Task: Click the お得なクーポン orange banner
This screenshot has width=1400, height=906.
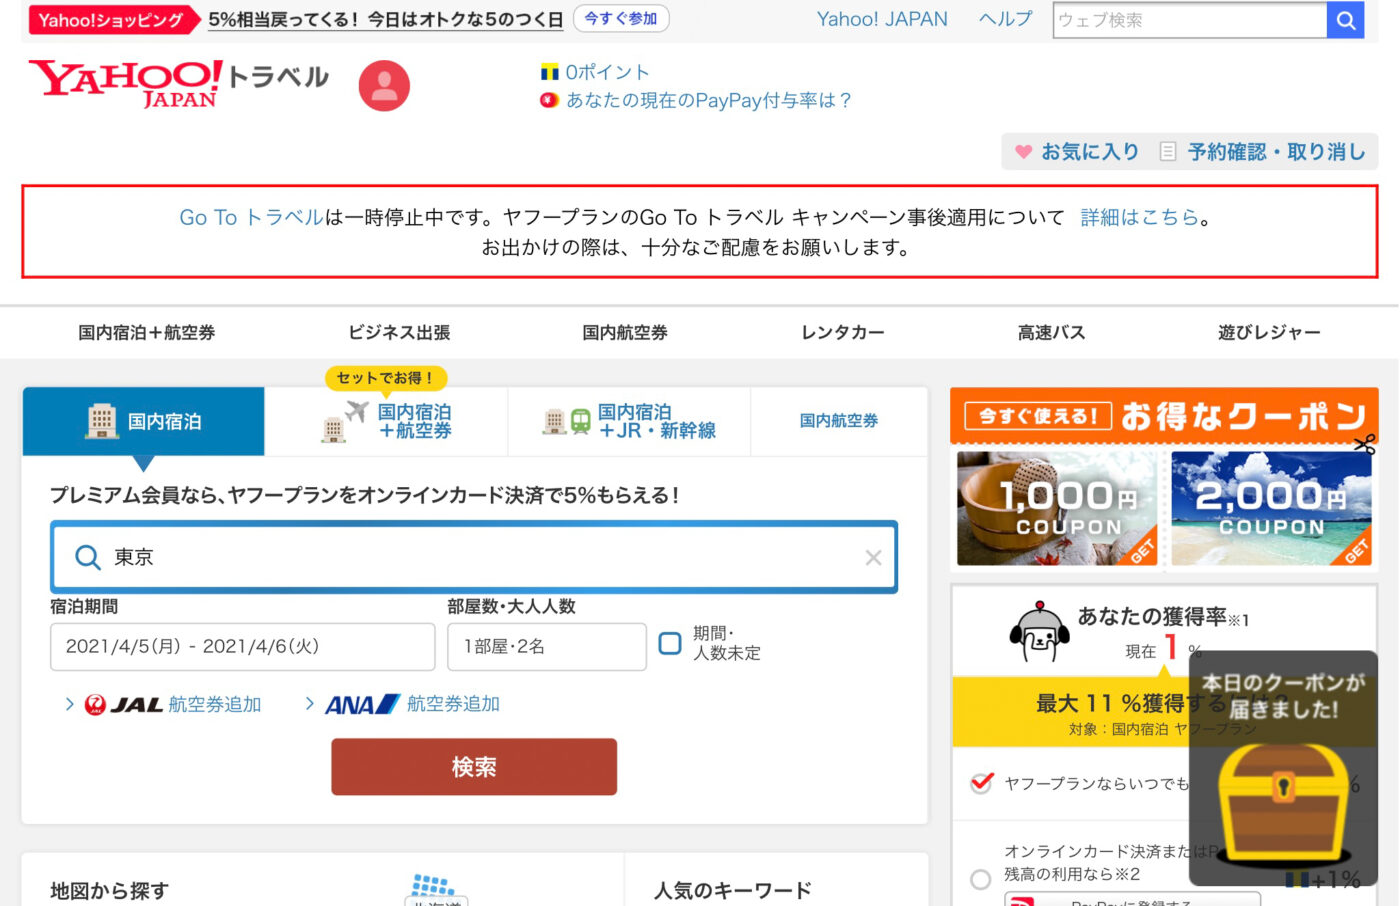Action: [1164, 416]
